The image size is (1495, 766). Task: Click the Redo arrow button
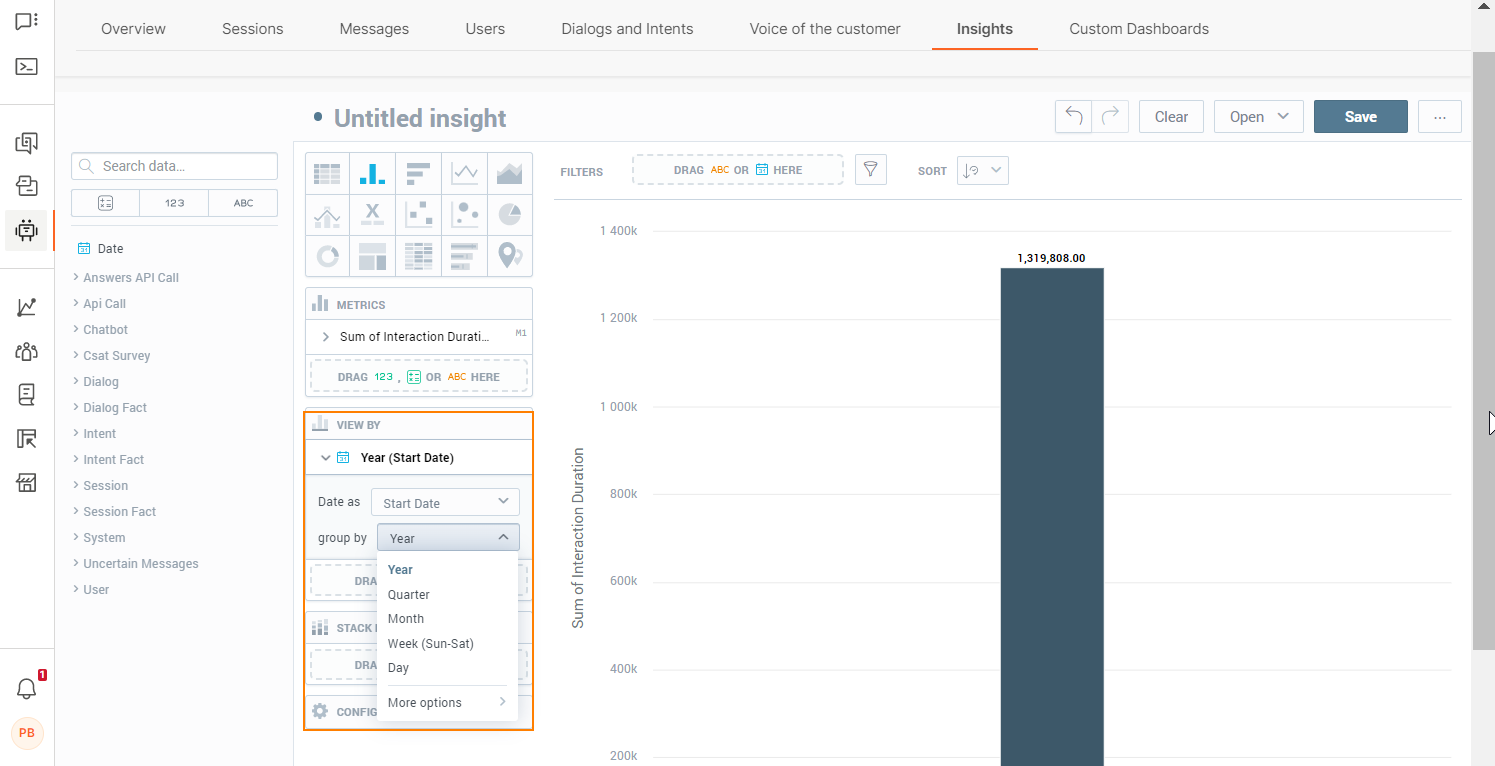[1110, 117]
